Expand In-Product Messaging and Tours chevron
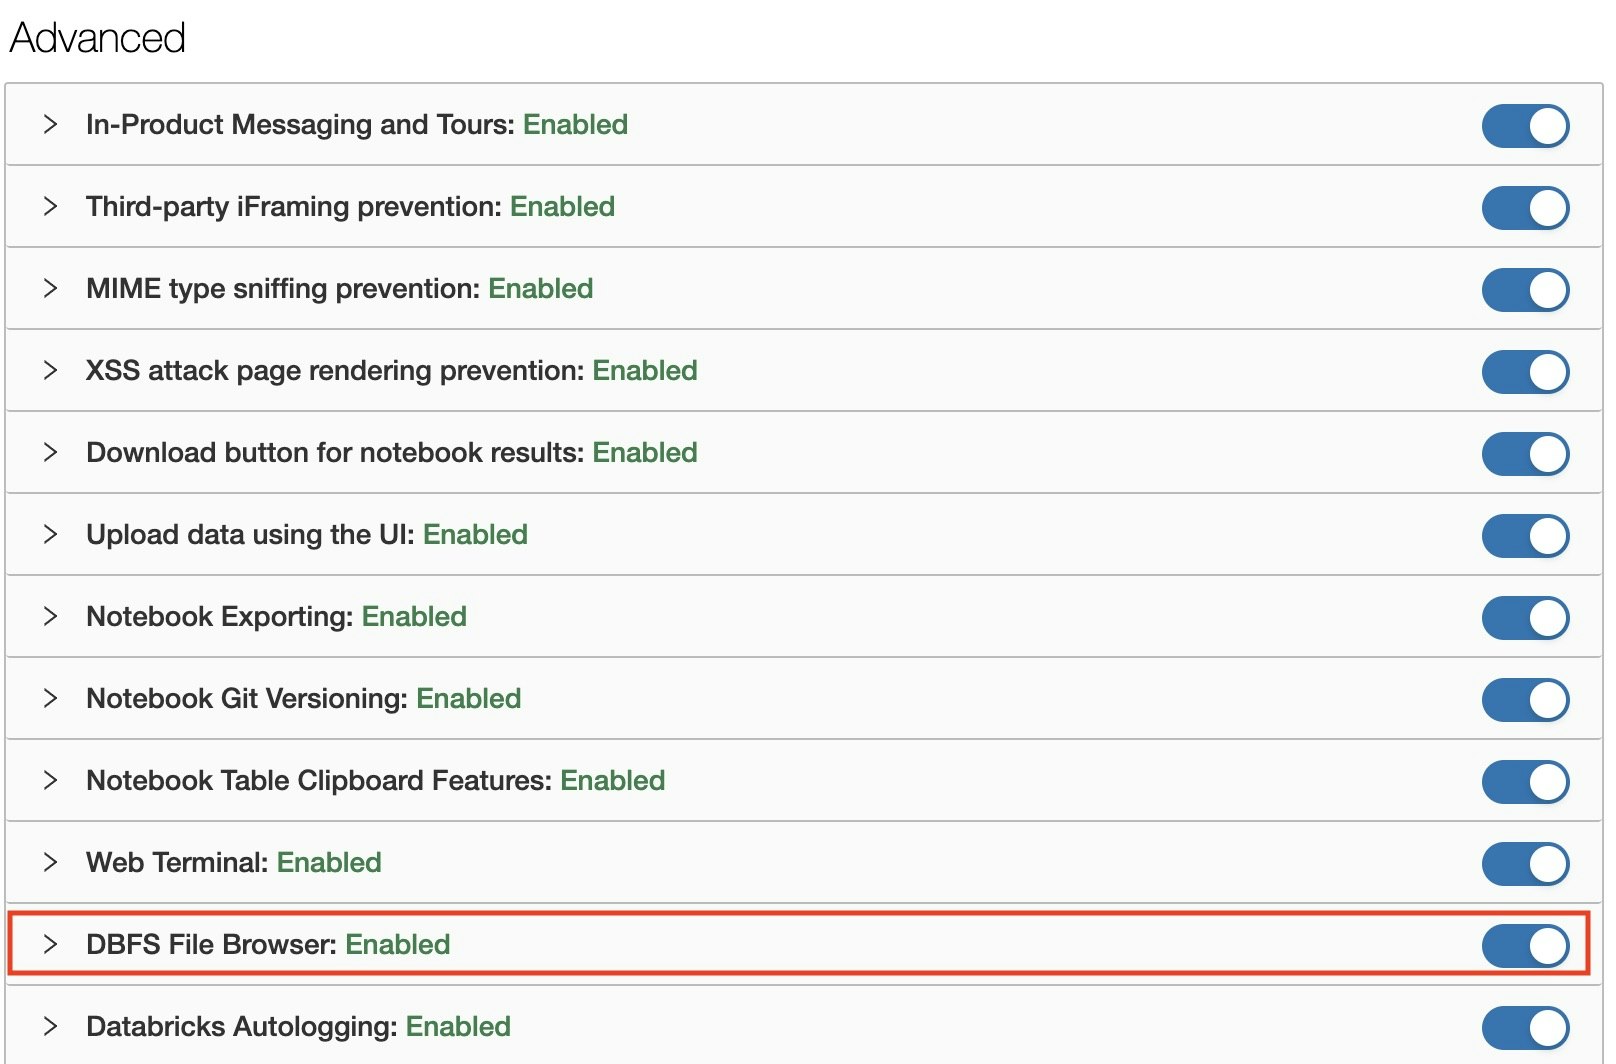Viewport: 1616px width, 1064px height. 50,124
